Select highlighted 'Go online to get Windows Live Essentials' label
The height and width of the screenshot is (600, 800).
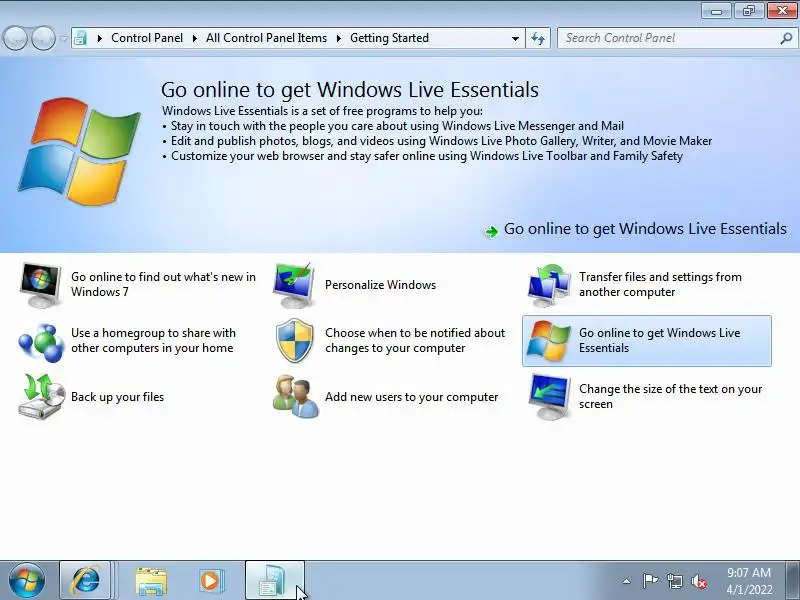coord(659,340)
